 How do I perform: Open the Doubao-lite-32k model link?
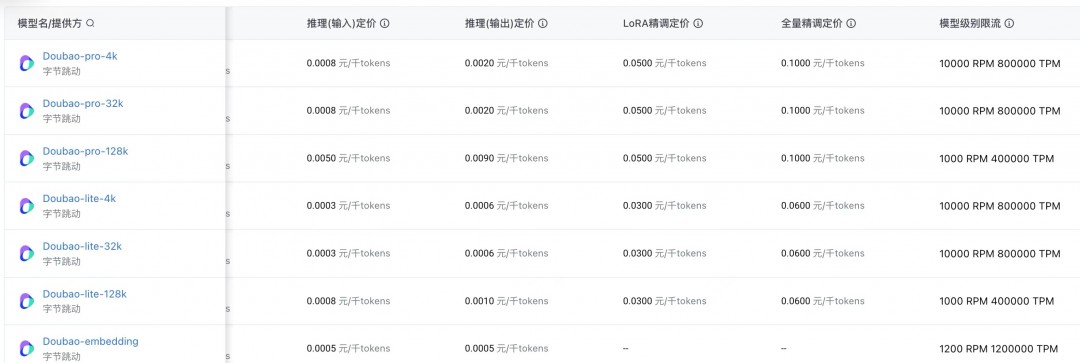coord(82,247)
